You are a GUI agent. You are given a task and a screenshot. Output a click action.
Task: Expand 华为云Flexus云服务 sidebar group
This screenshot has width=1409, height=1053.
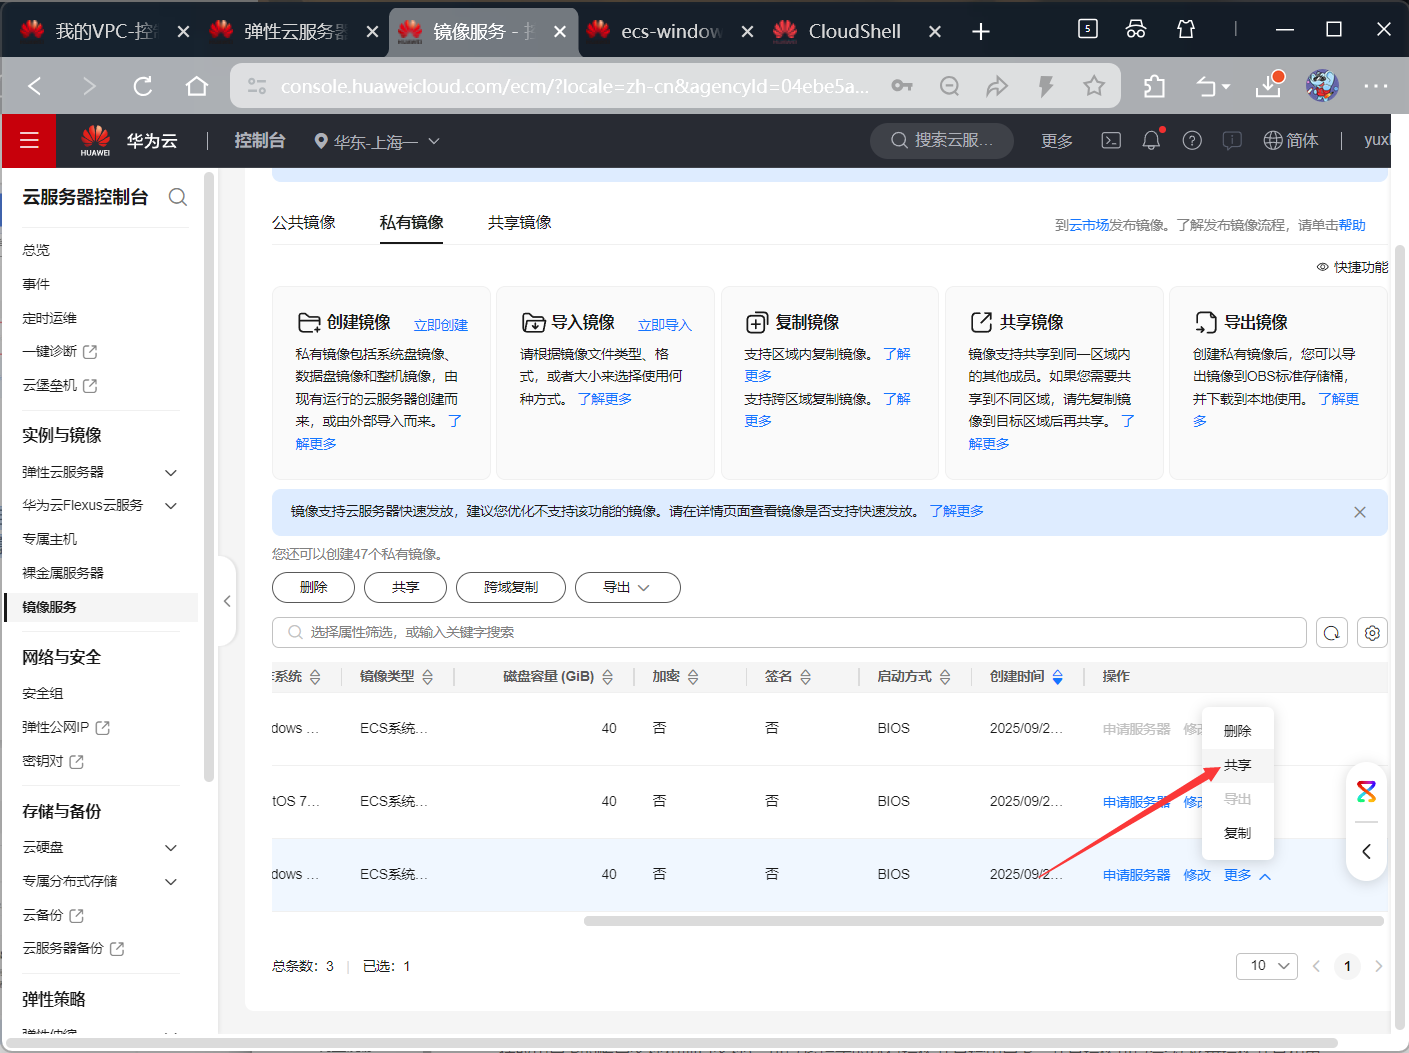coord(171,506)
